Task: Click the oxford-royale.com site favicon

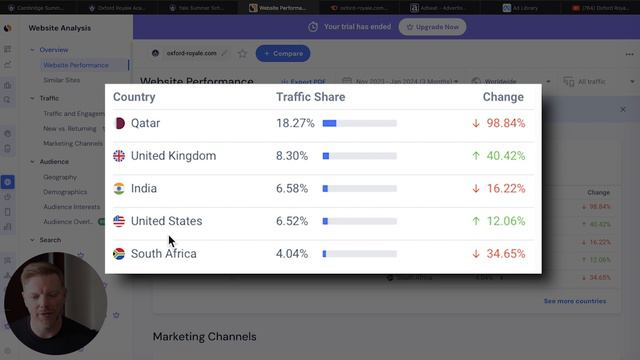Action: 155,53
